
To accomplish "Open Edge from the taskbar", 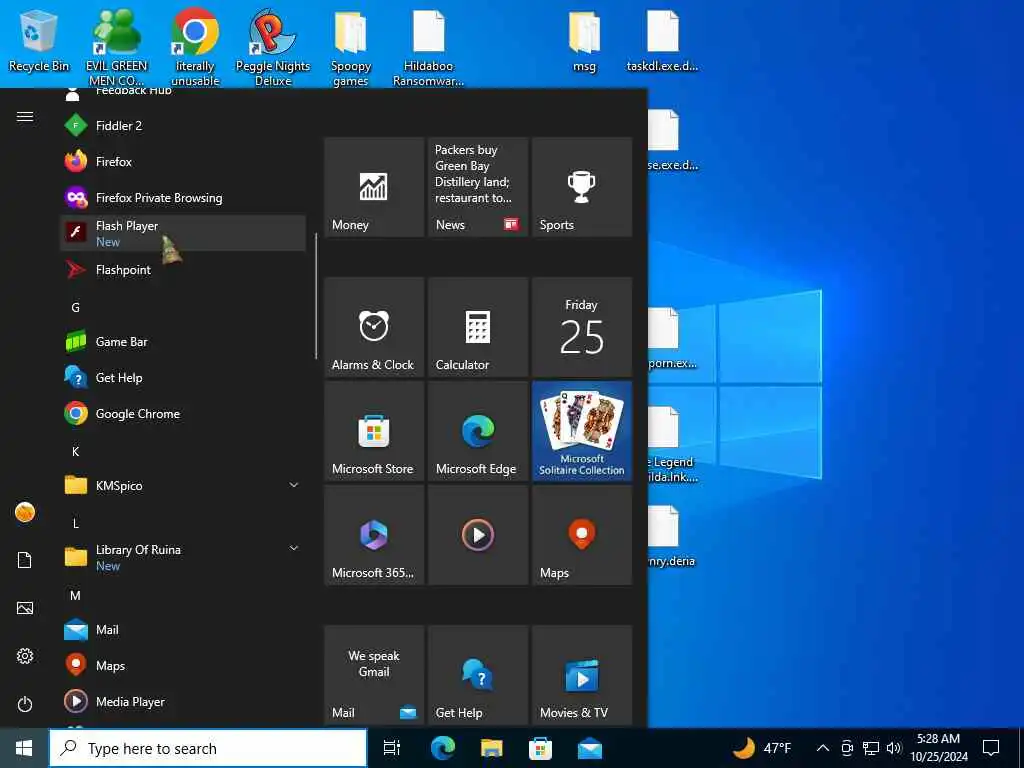I will pos(442,748).
